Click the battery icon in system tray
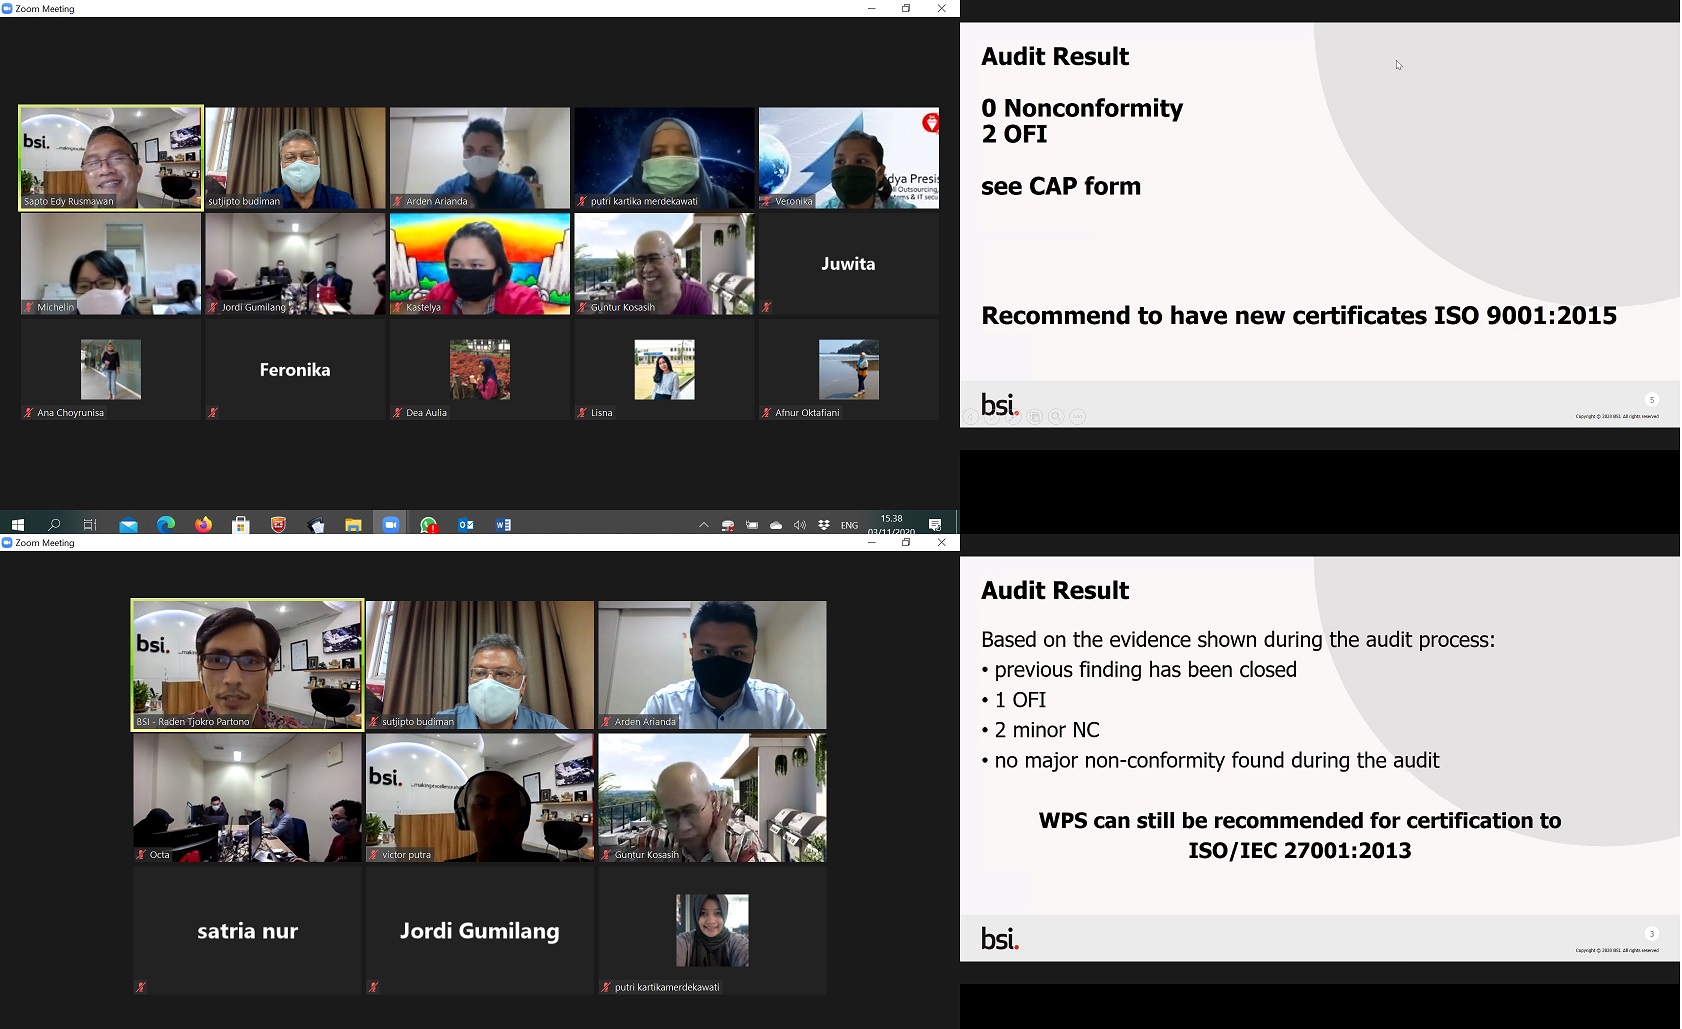The width and height of the screenshot is (1682, 1029). pos(752,525)
